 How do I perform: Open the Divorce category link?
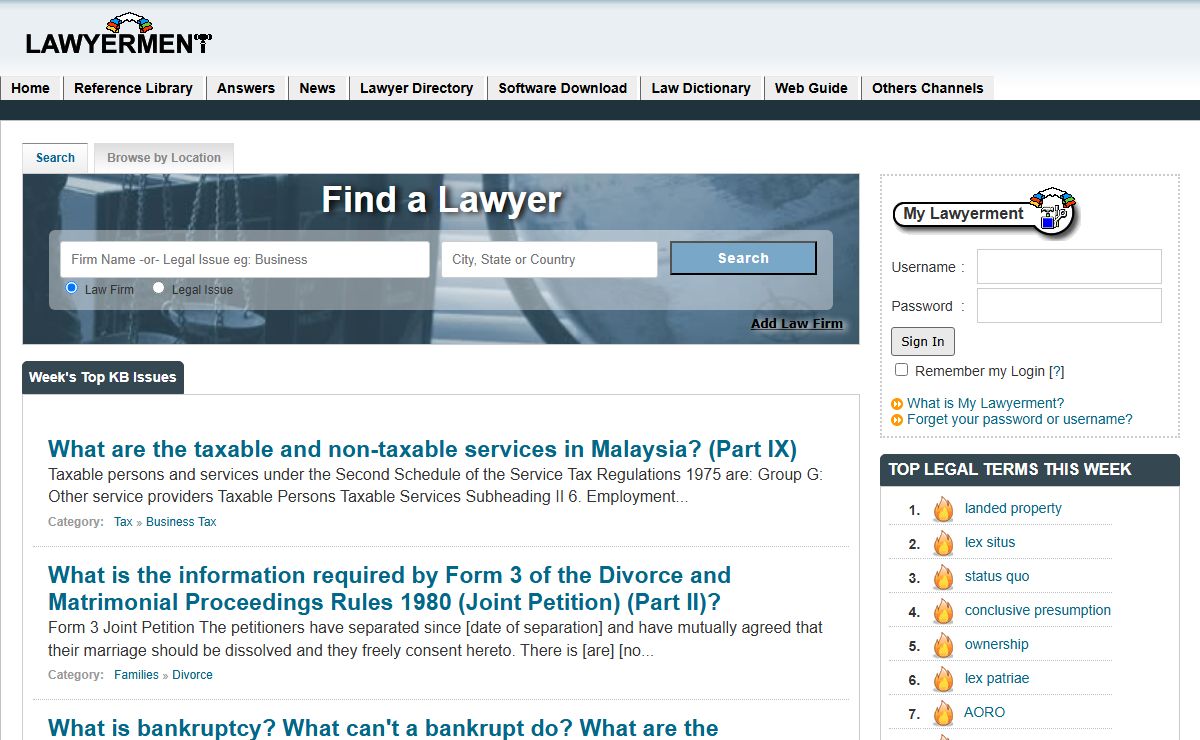(x=192, y=675)
